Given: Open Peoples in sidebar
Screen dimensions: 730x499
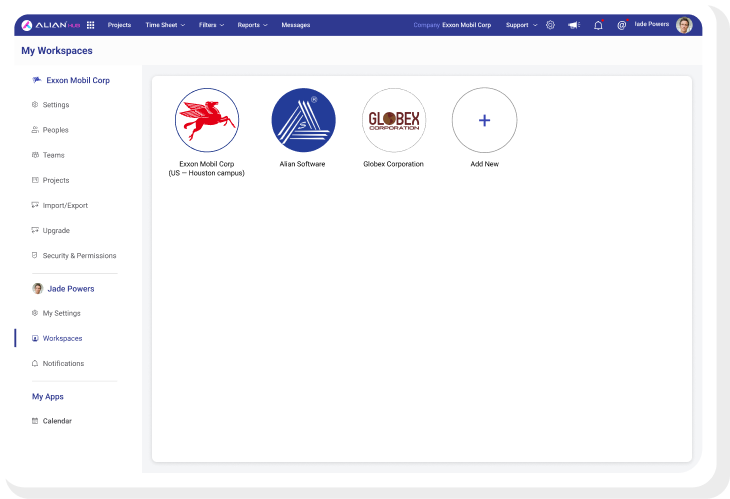Looking at the screenshot, I should pos(55,130).
